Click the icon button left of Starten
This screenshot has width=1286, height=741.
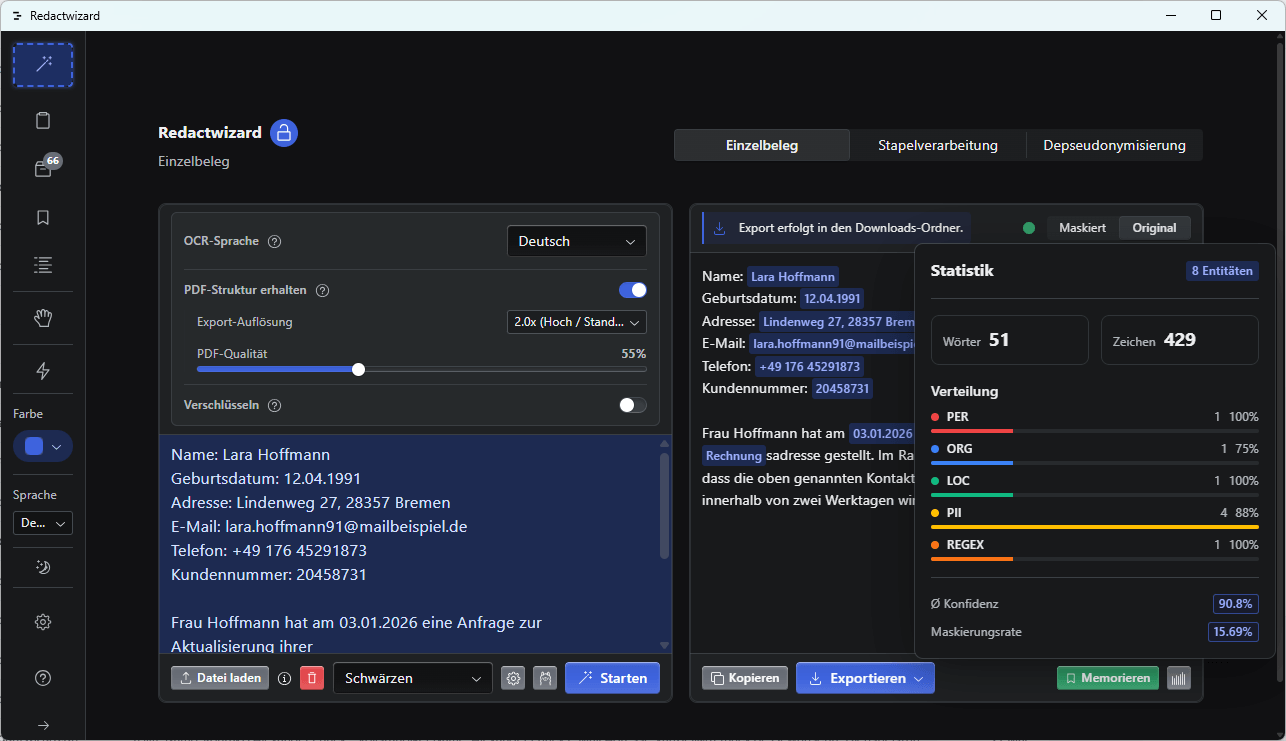pos(545,678)
